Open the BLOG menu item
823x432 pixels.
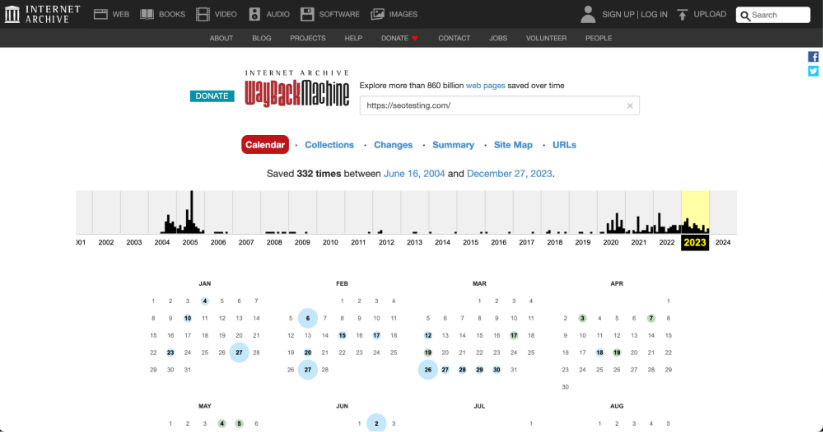(261, 38)
